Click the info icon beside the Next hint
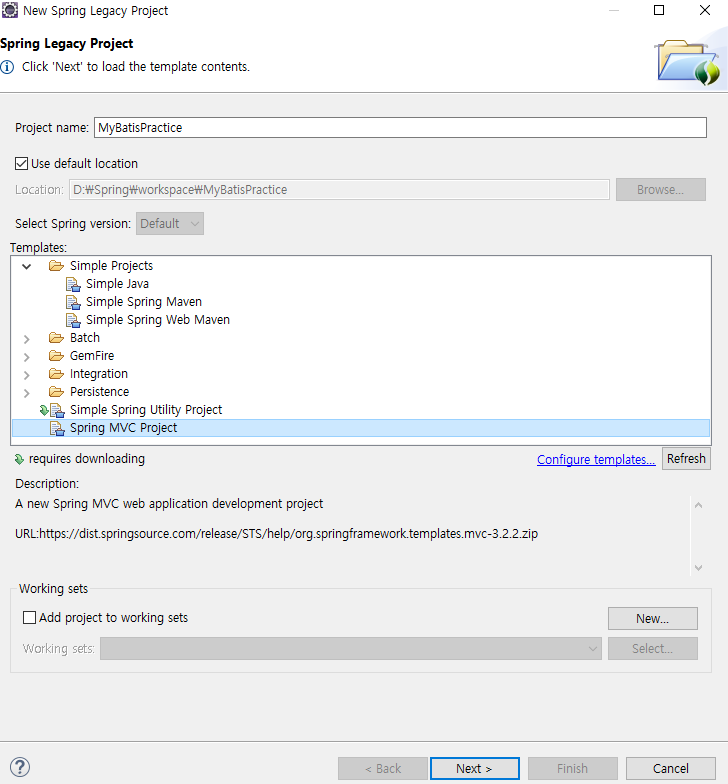 coord(7,67)
